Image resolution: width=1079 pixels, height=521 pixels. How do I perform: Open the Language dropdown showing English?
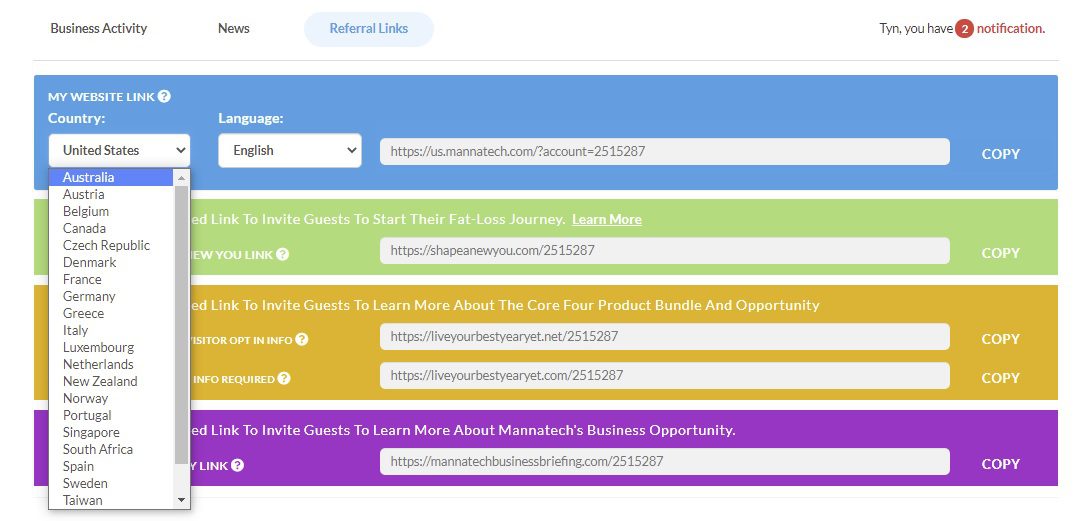click(x=290, y=150)
